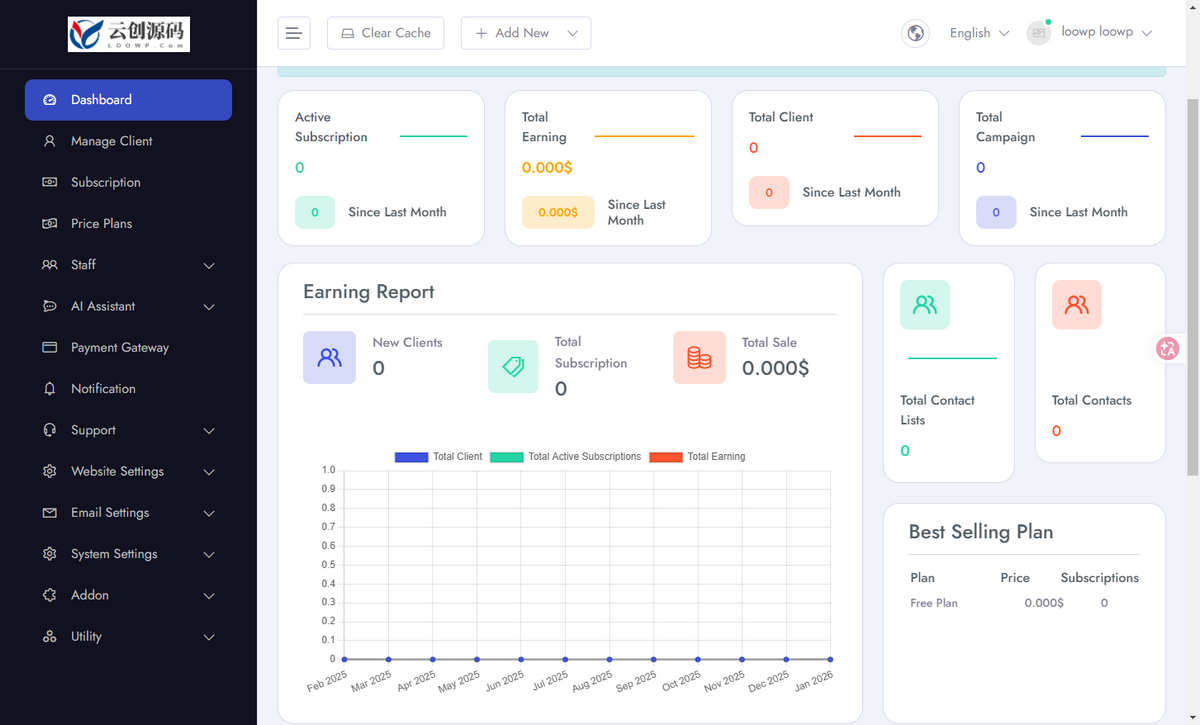Click the pink floating translate icon
The width and height of the screenshot is (1200, 725).
tap(1167, 349)
